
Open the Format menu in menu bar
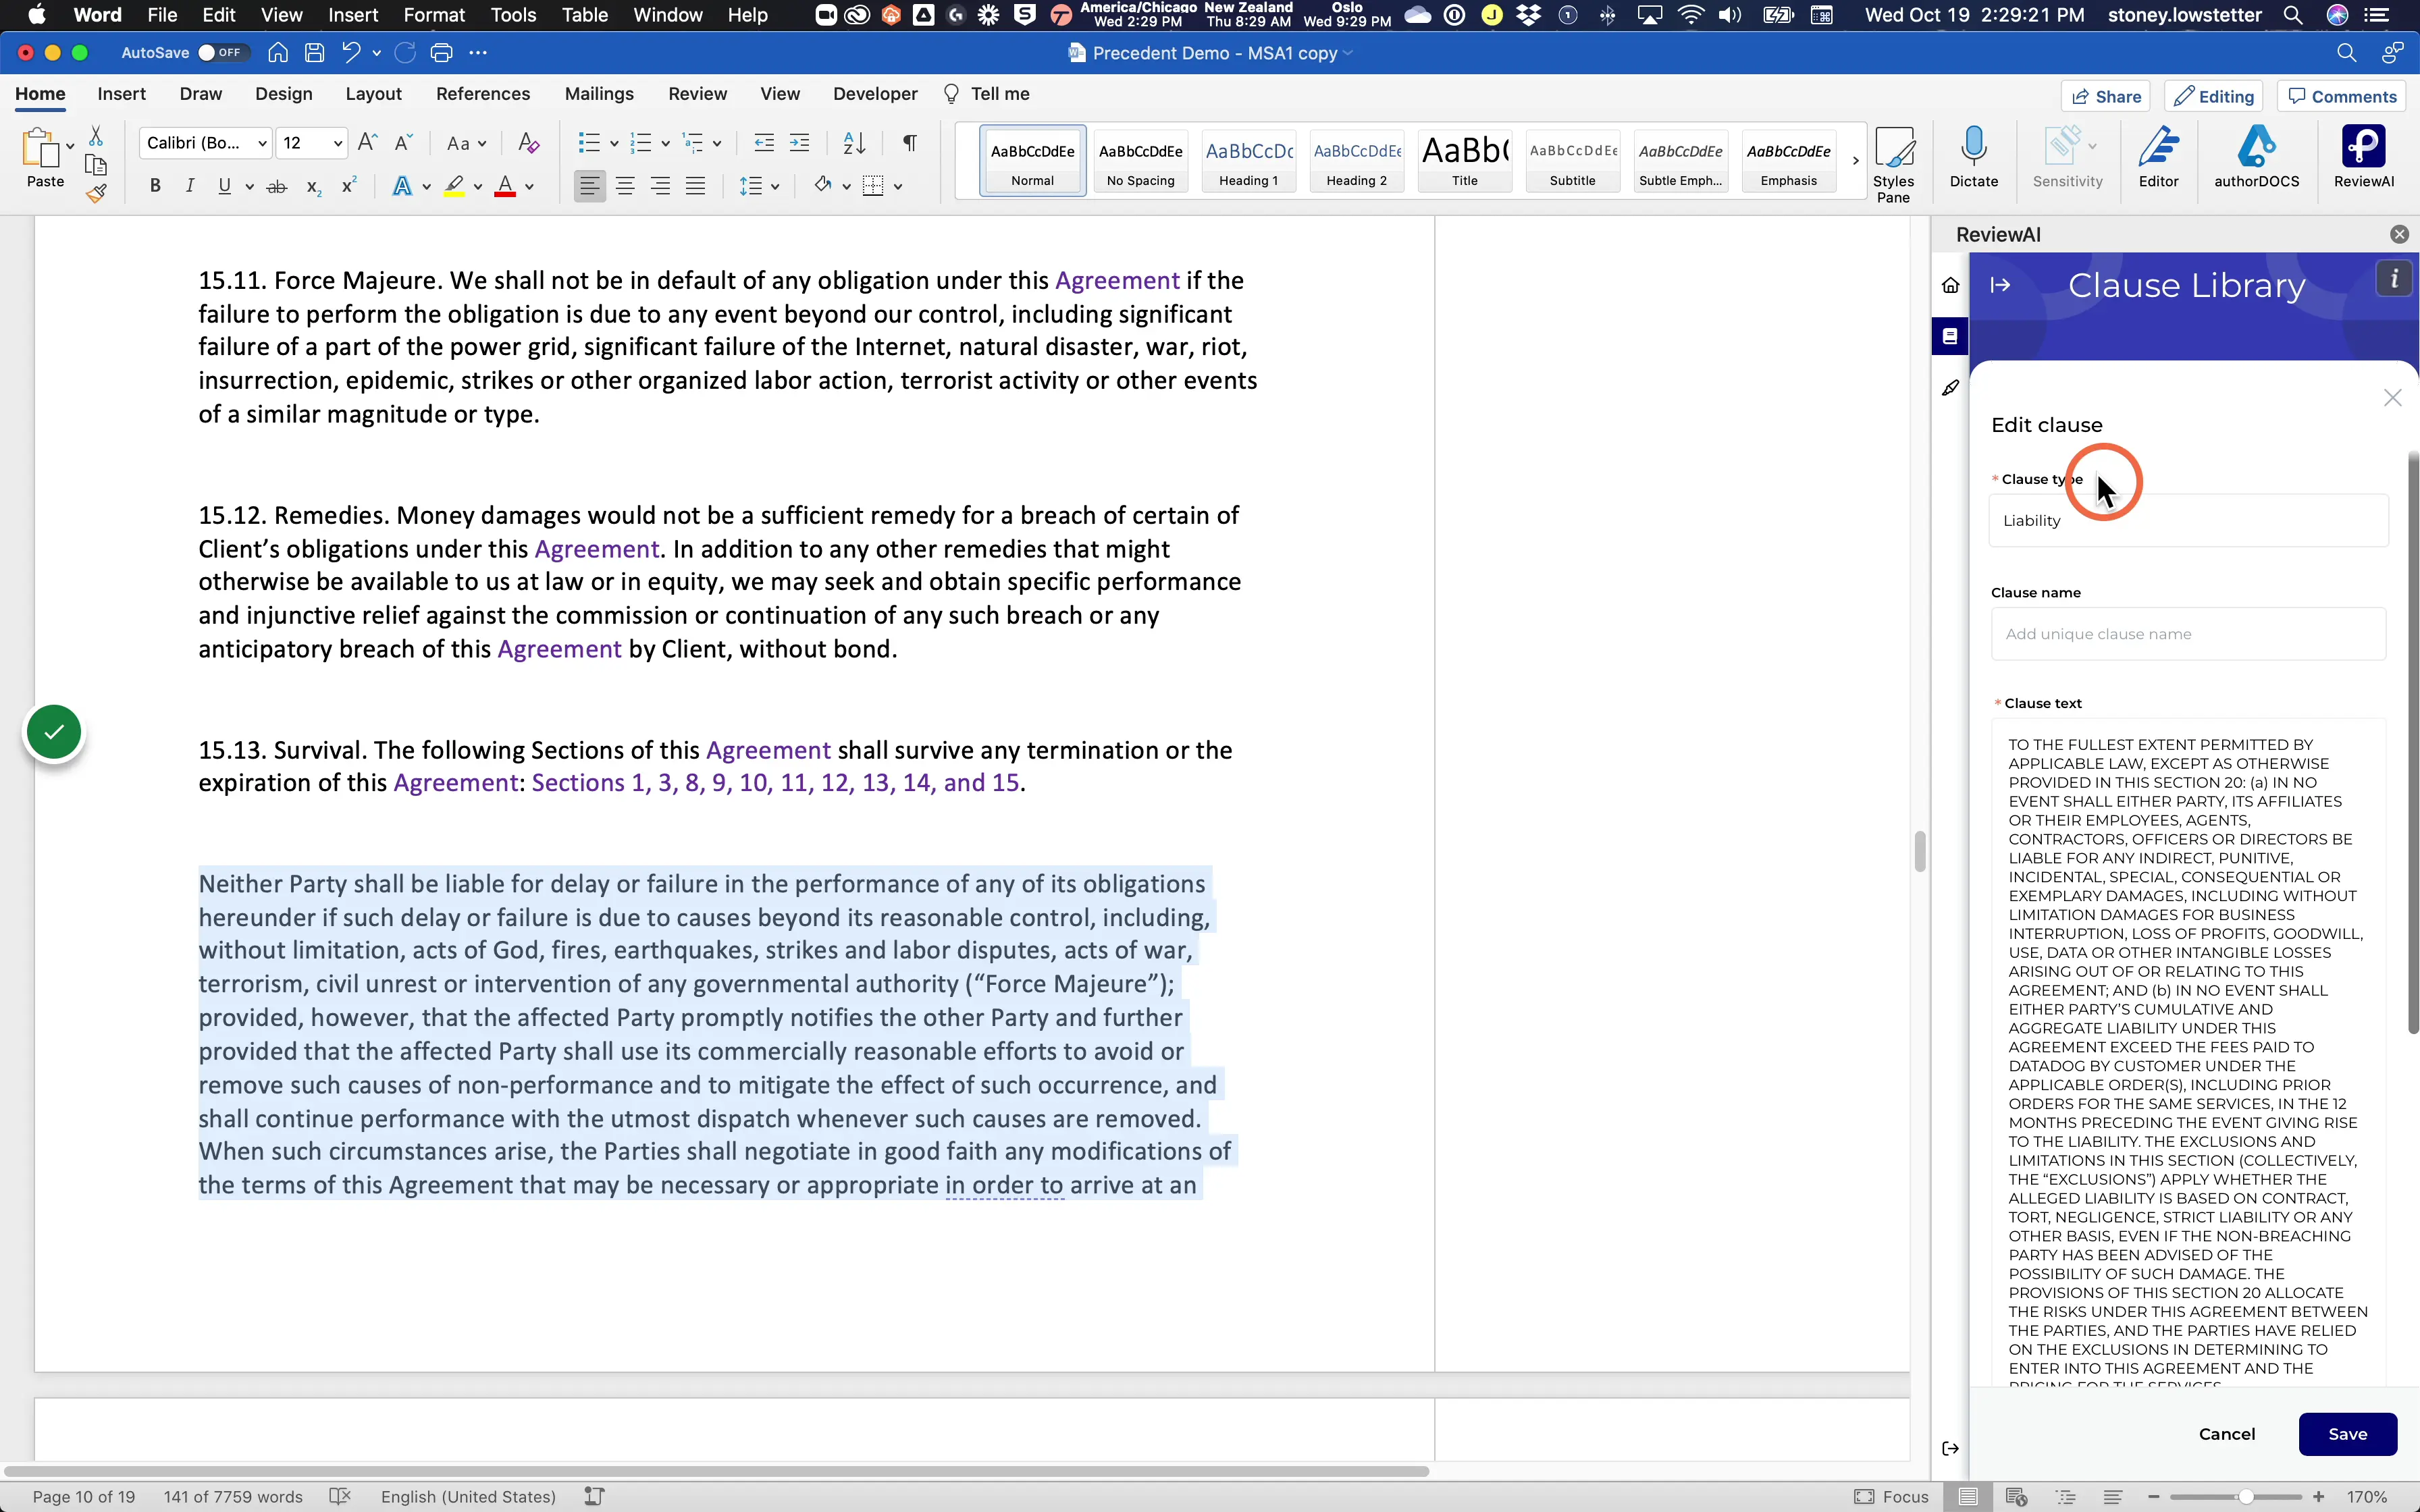tap(434, 15)
